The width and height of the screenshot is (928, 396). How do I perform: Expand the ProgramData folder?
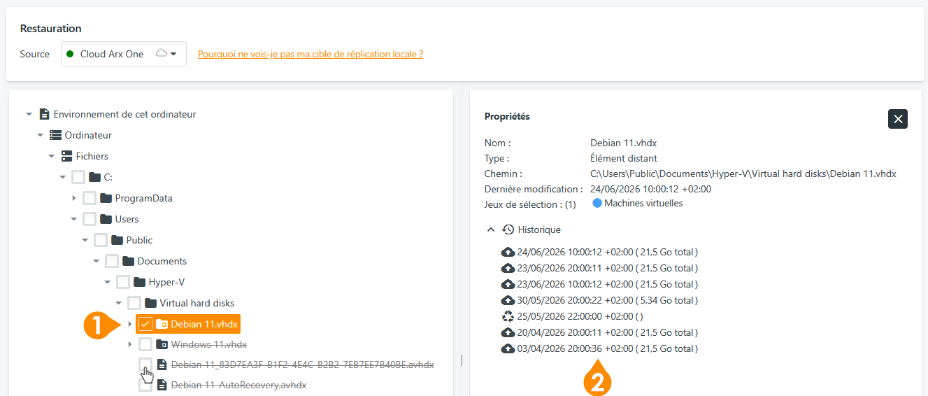(74, 198)
